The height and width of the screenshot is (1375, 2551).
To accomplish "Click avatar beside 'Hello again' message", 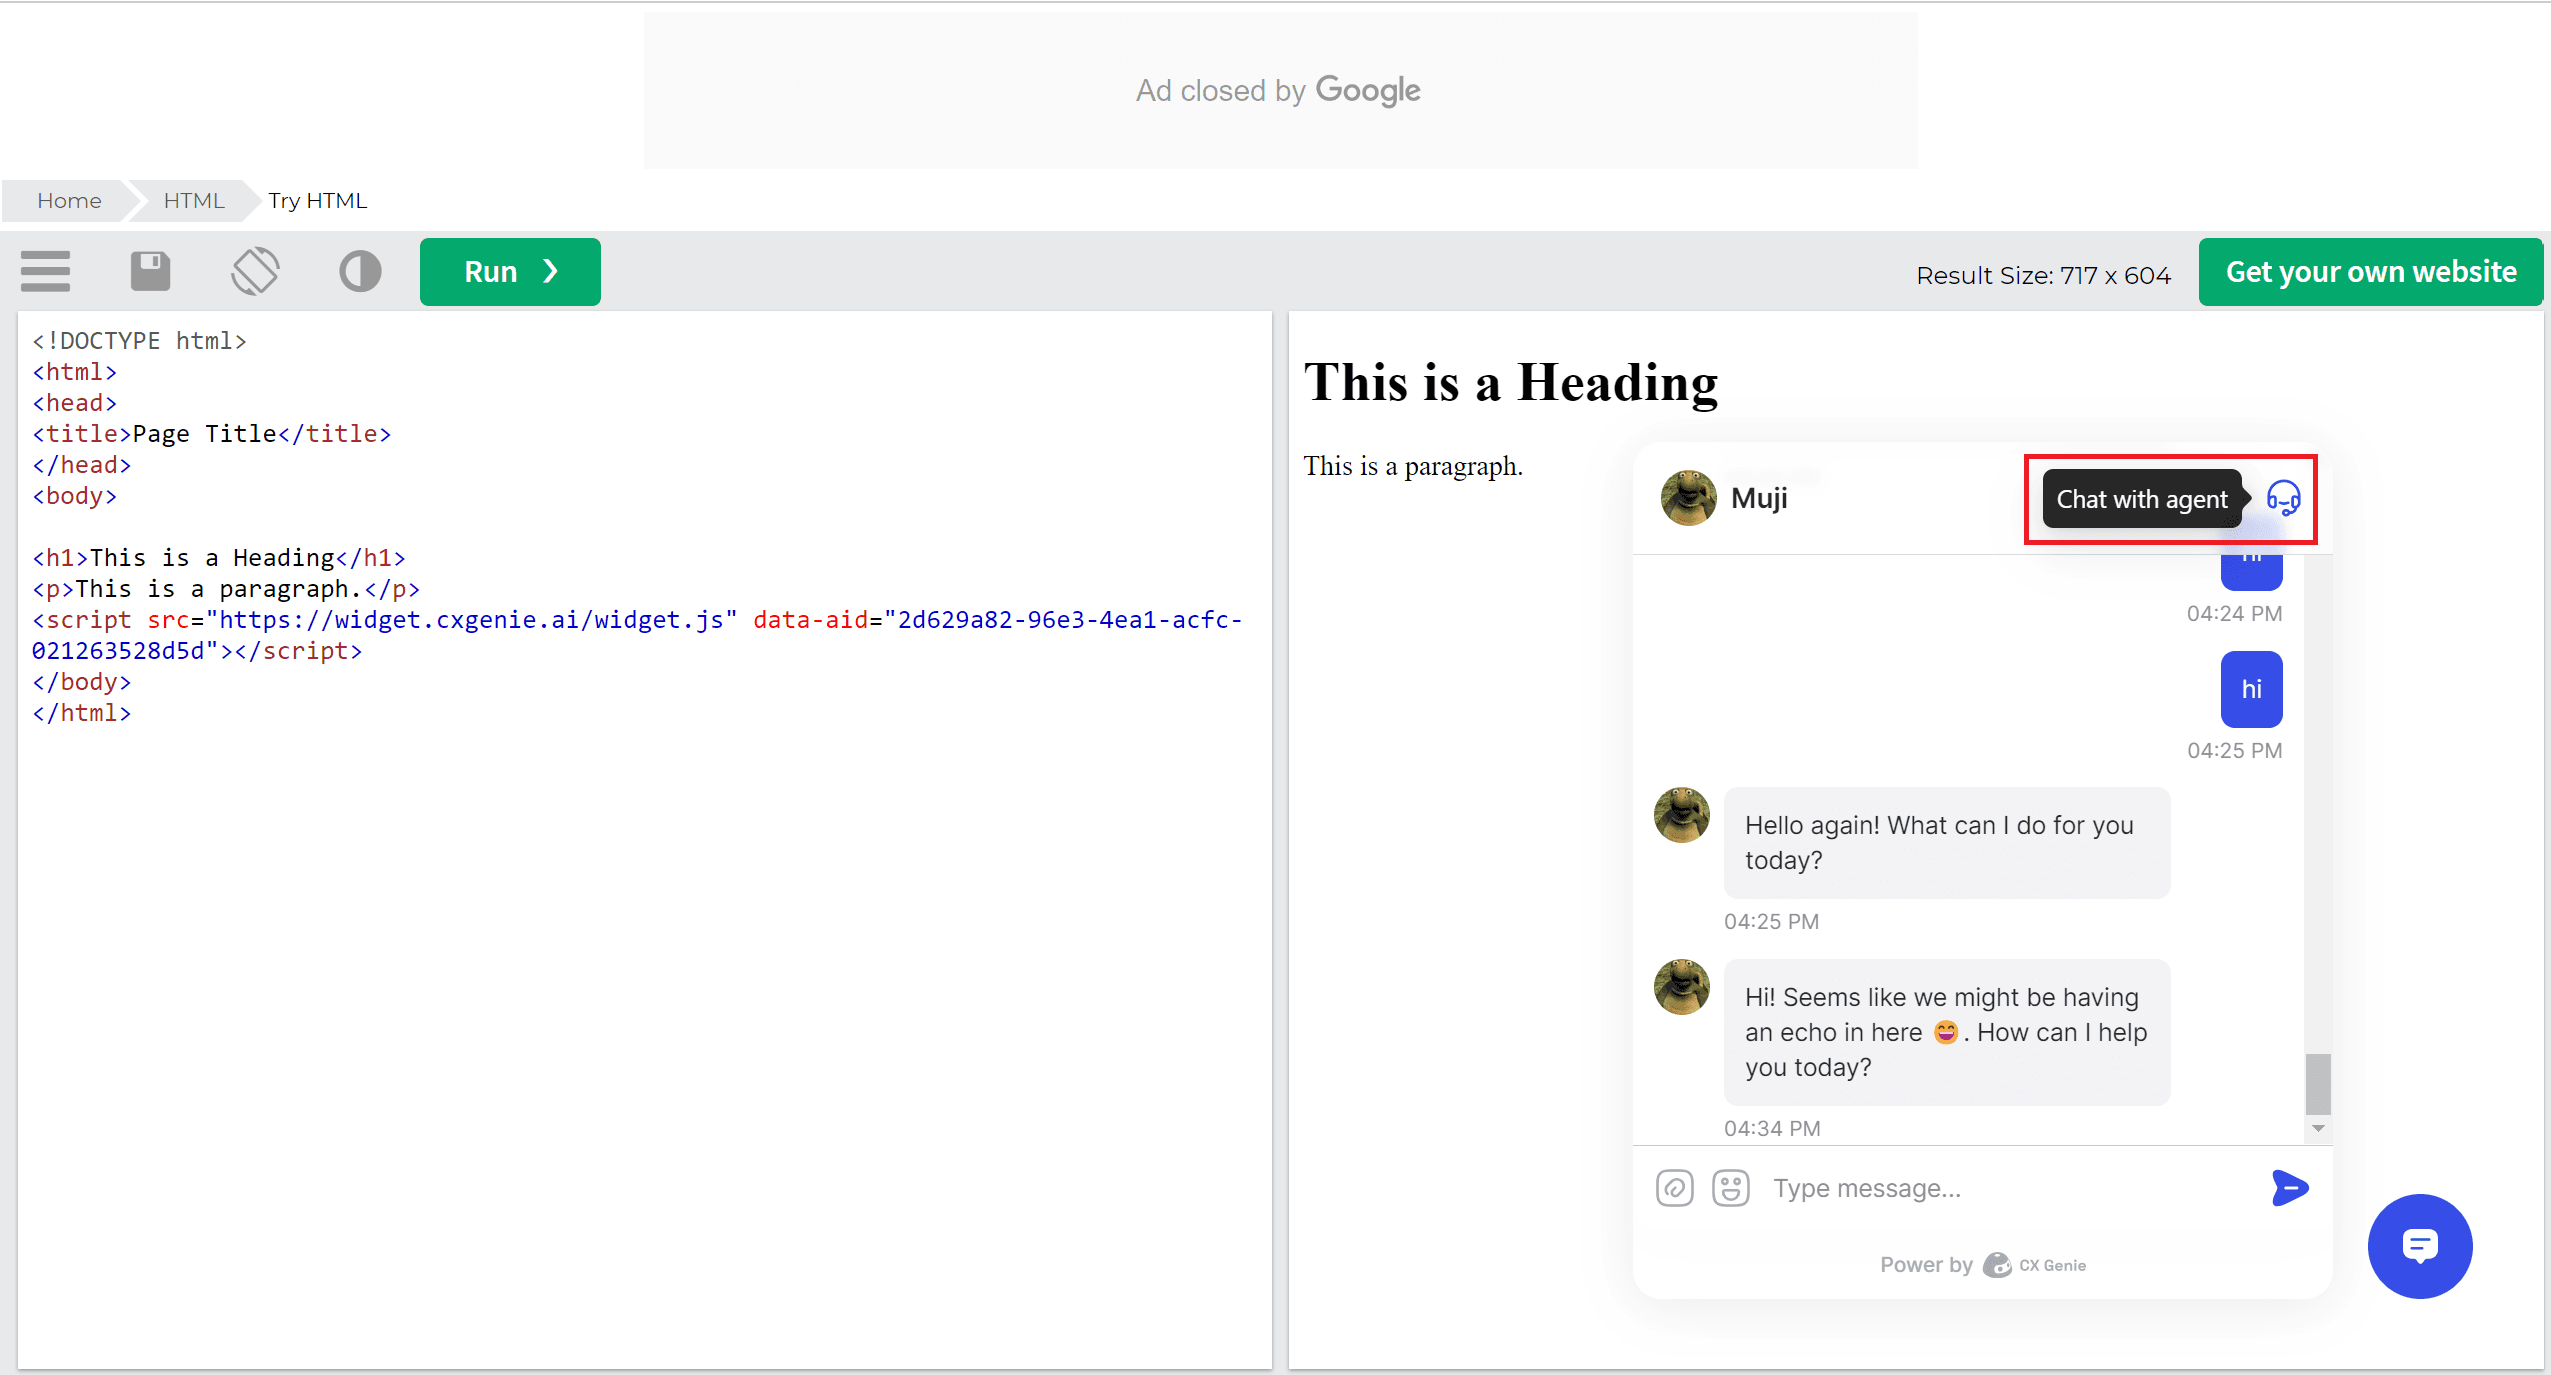I will coord(1681,815).
